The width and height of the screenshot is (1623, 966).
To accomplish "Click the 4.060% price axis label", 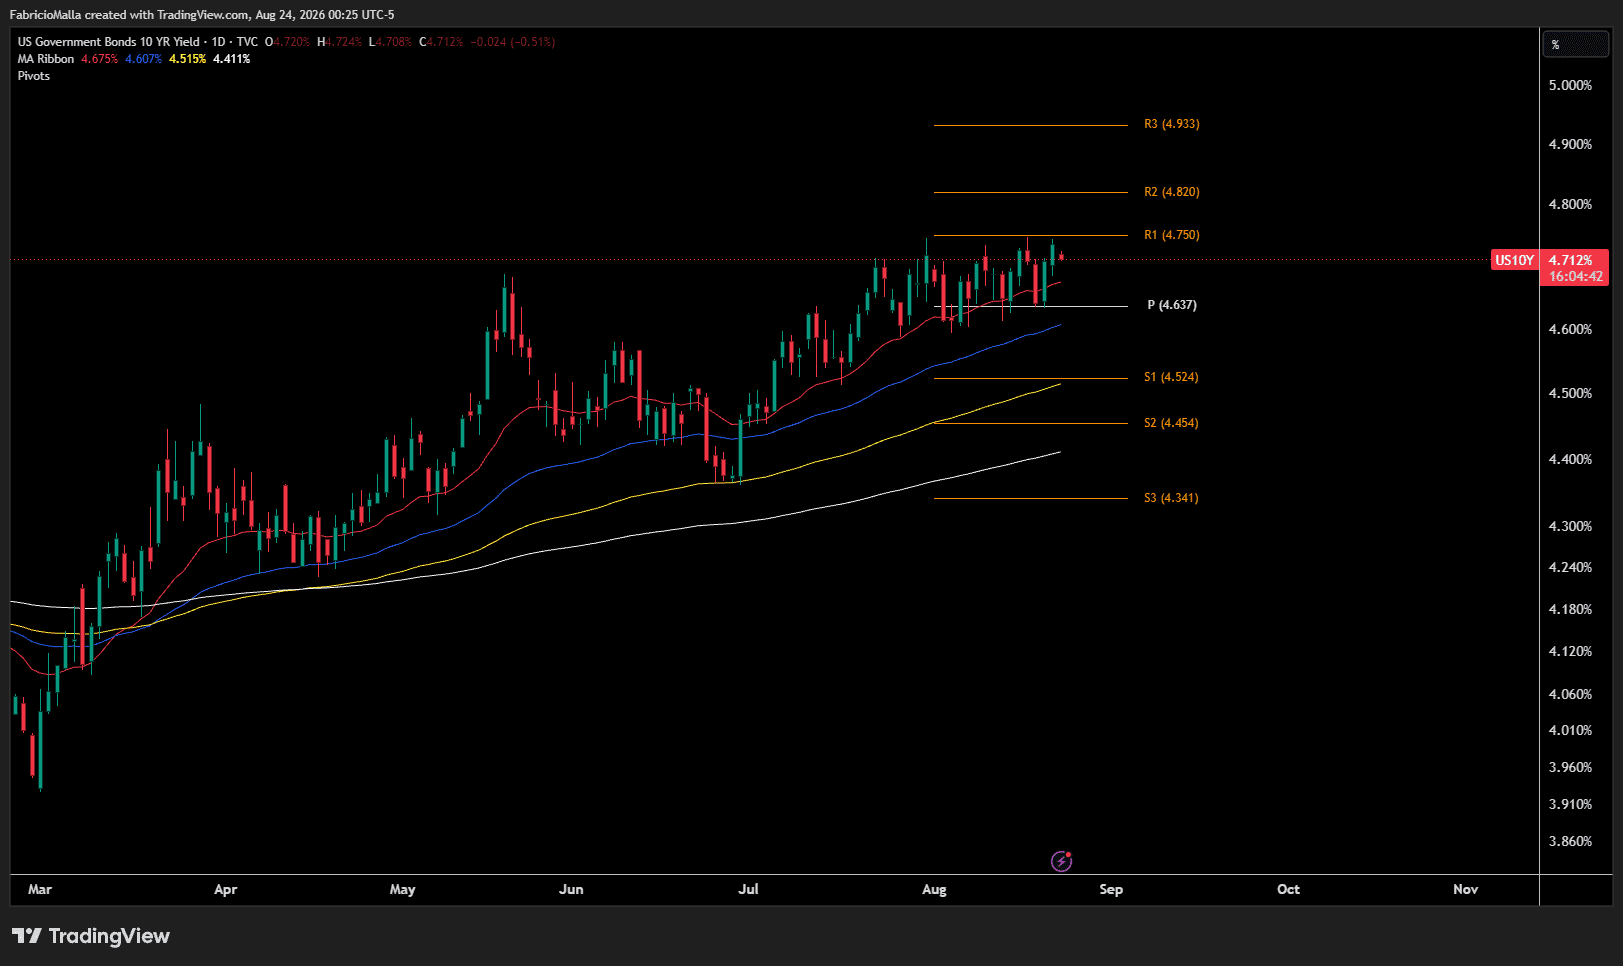I will coord(1571,694).
